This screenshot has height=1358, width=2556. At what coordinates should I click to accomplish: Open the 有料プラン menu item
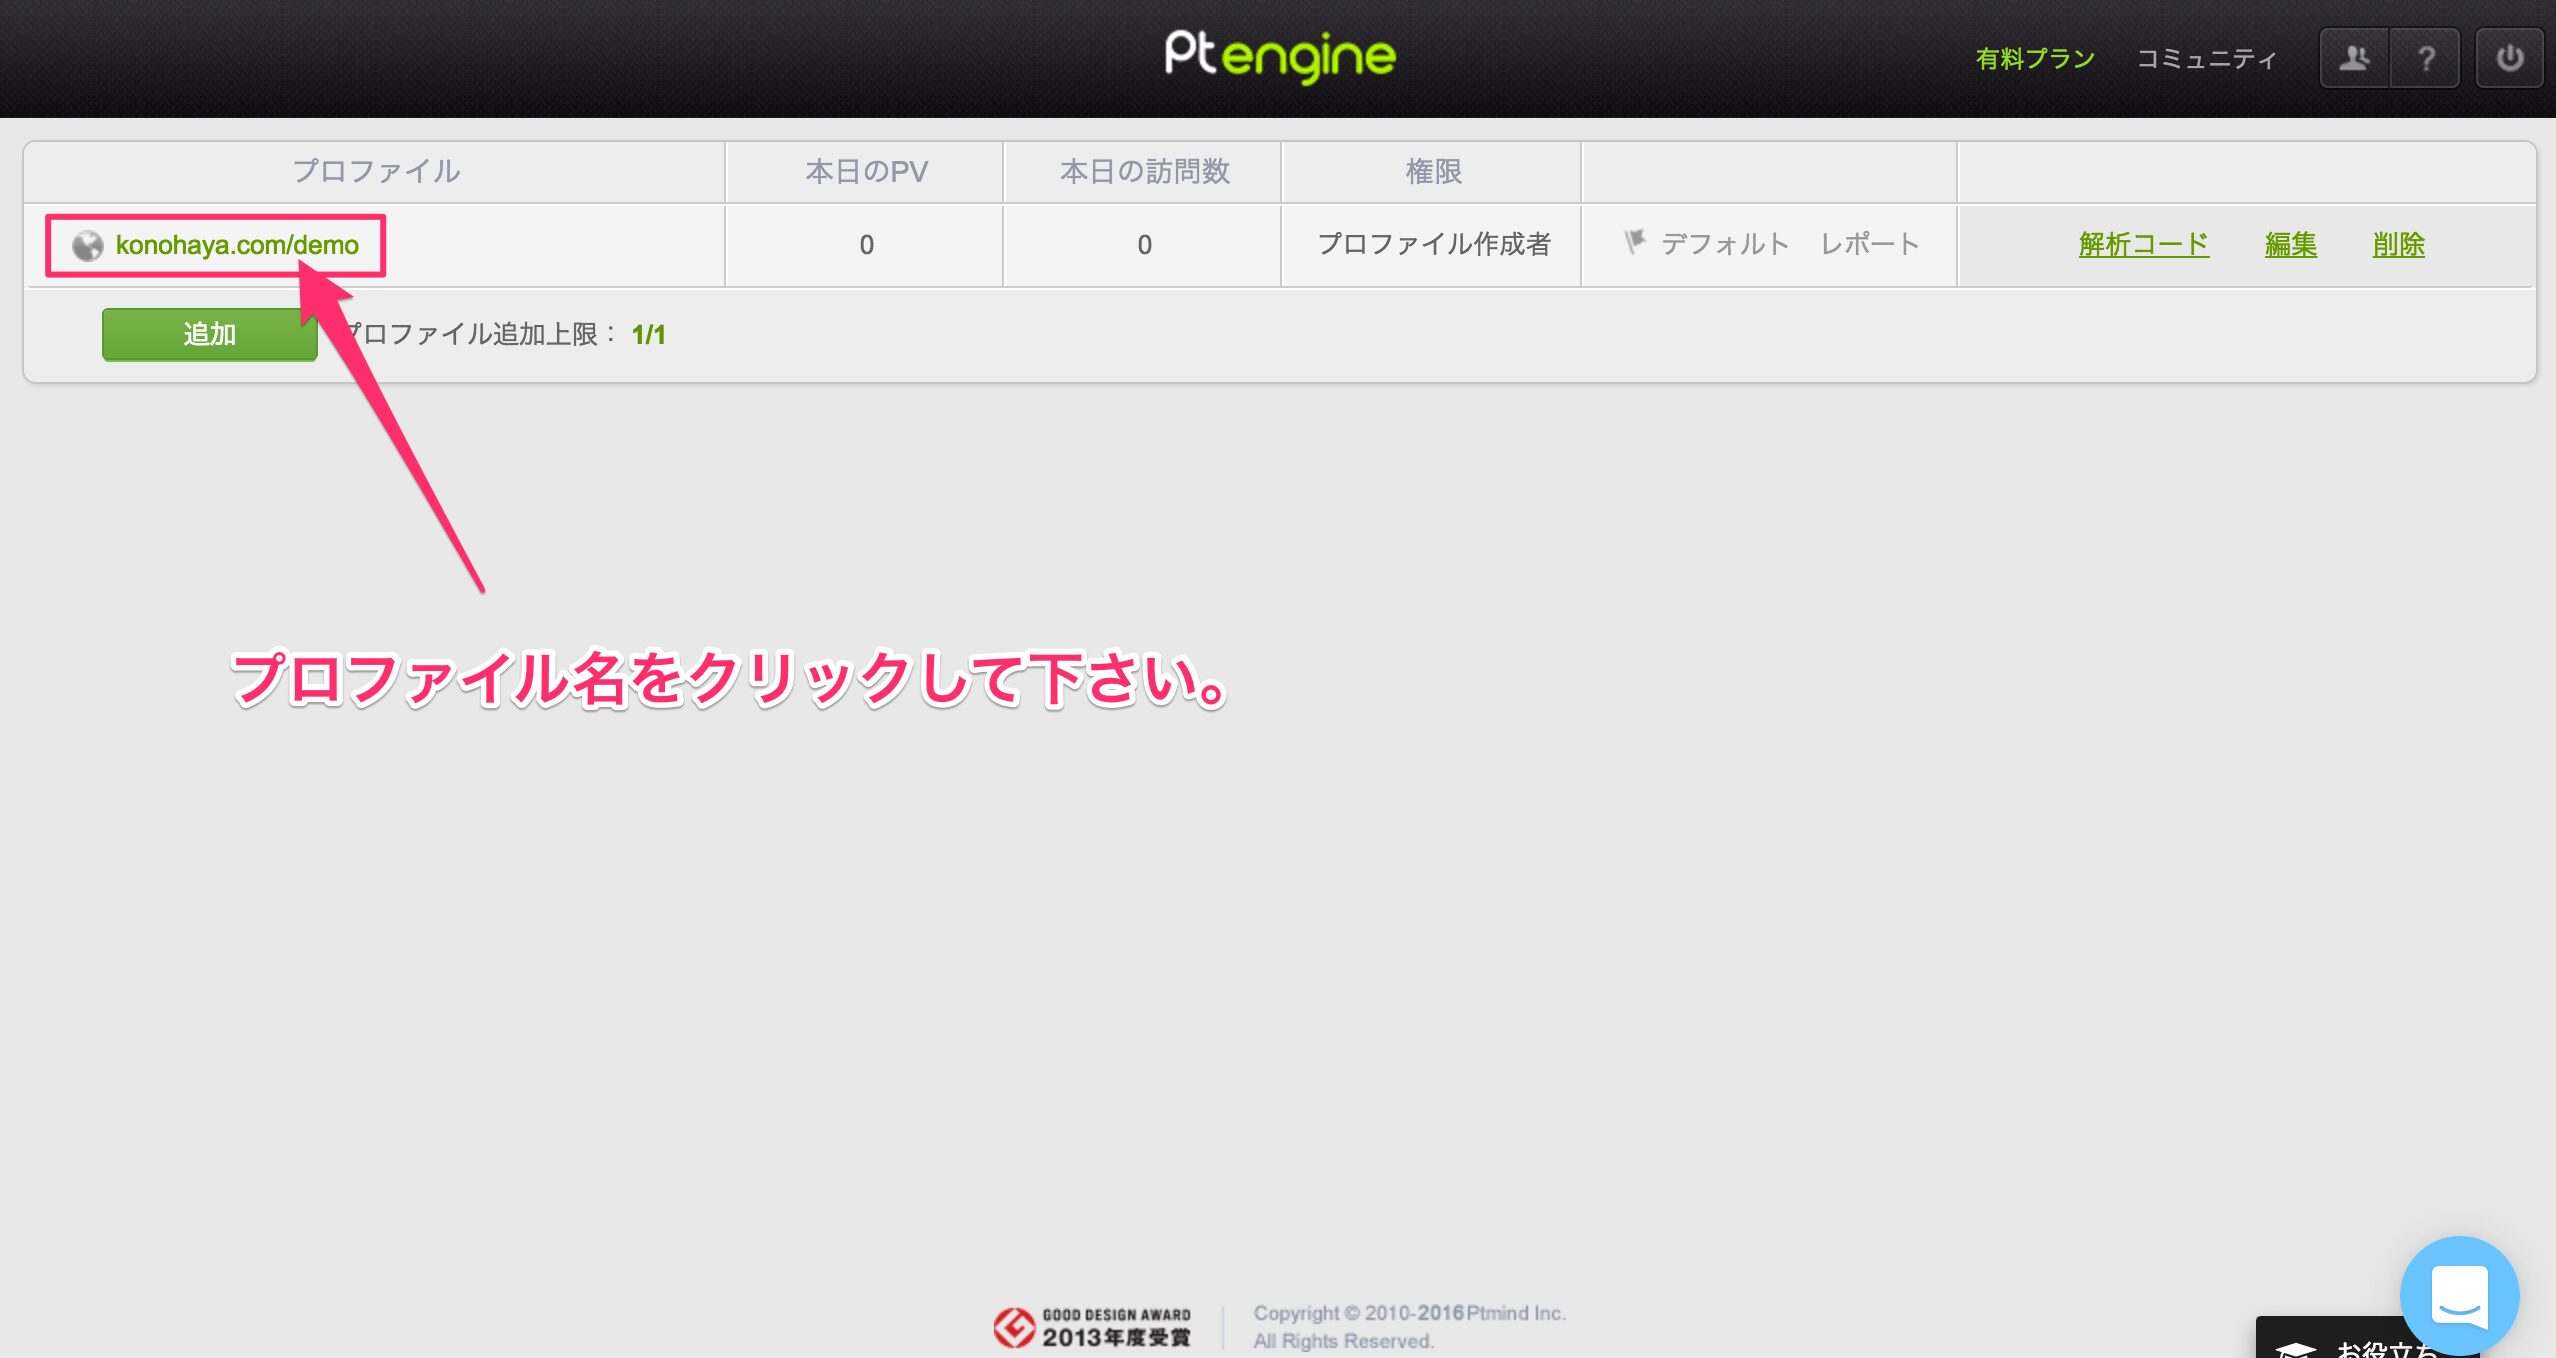[2035, 57]
